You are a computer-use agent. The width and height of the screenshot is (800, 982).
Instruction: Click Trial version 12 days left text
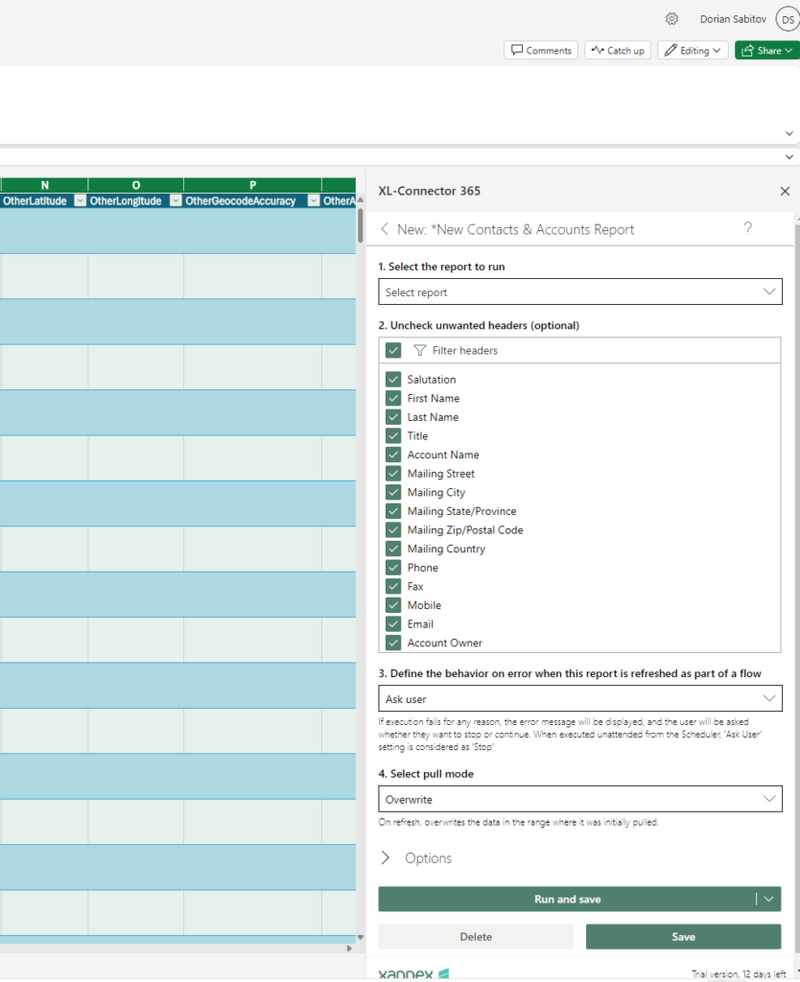739,974
